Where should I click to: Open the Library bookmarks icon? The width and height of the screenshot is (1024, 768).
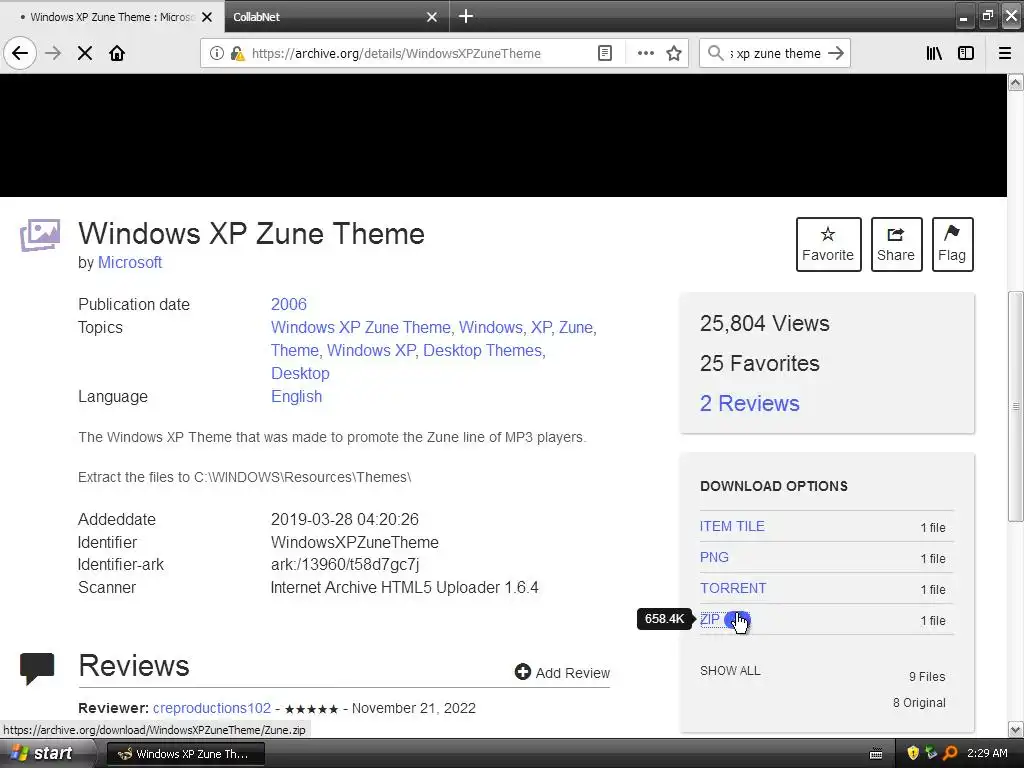[934, 53]
